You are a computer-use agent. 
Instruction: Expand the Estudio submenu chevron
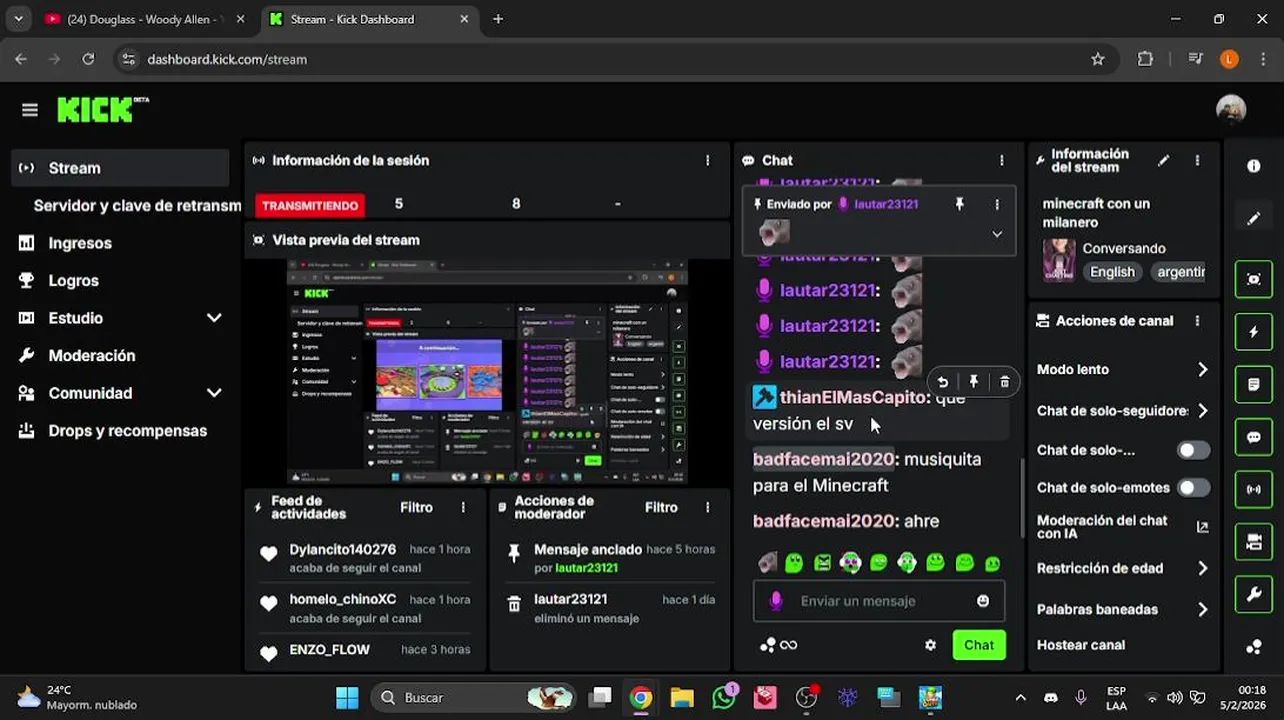pyautogui.click(x=214, y=318)
